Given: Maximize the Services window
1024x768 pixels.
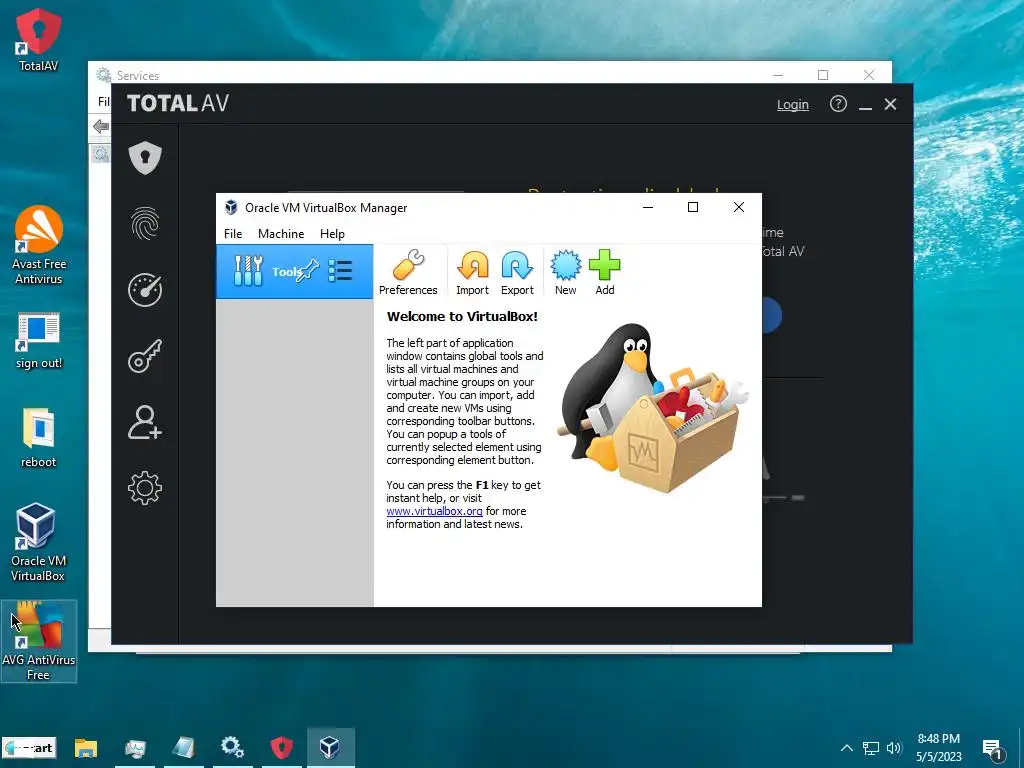Looking at the screenshot, I should (x=823, y=75).
